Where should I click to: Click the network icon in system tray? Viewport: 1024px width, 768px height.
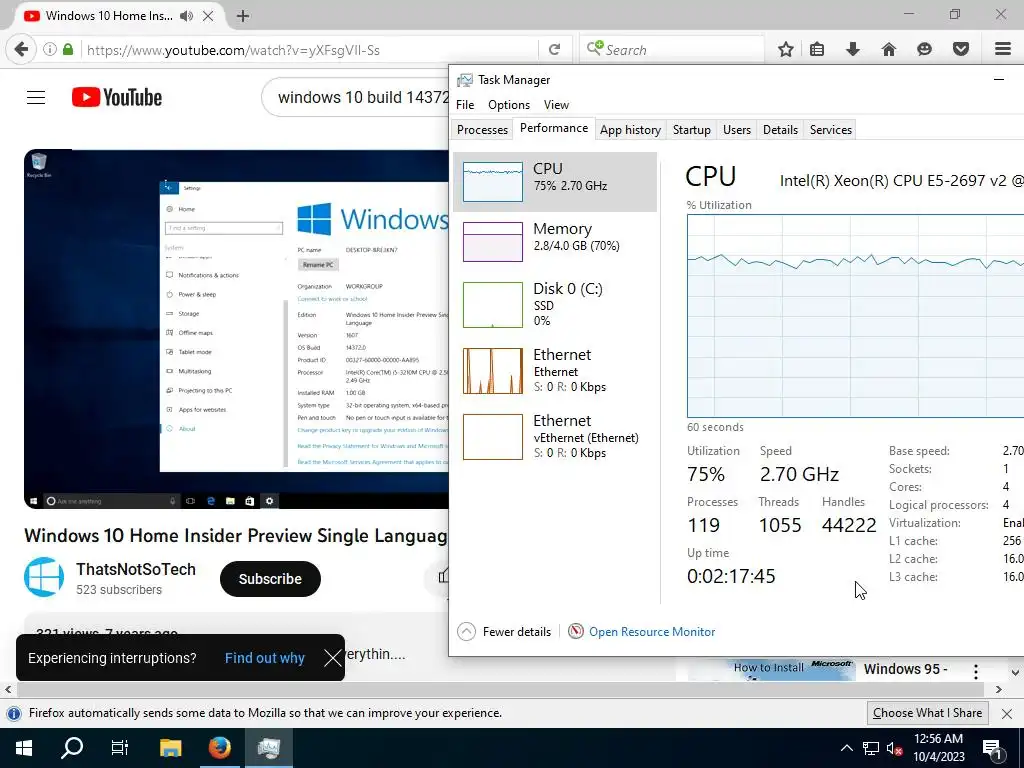(x=871, y=748)
